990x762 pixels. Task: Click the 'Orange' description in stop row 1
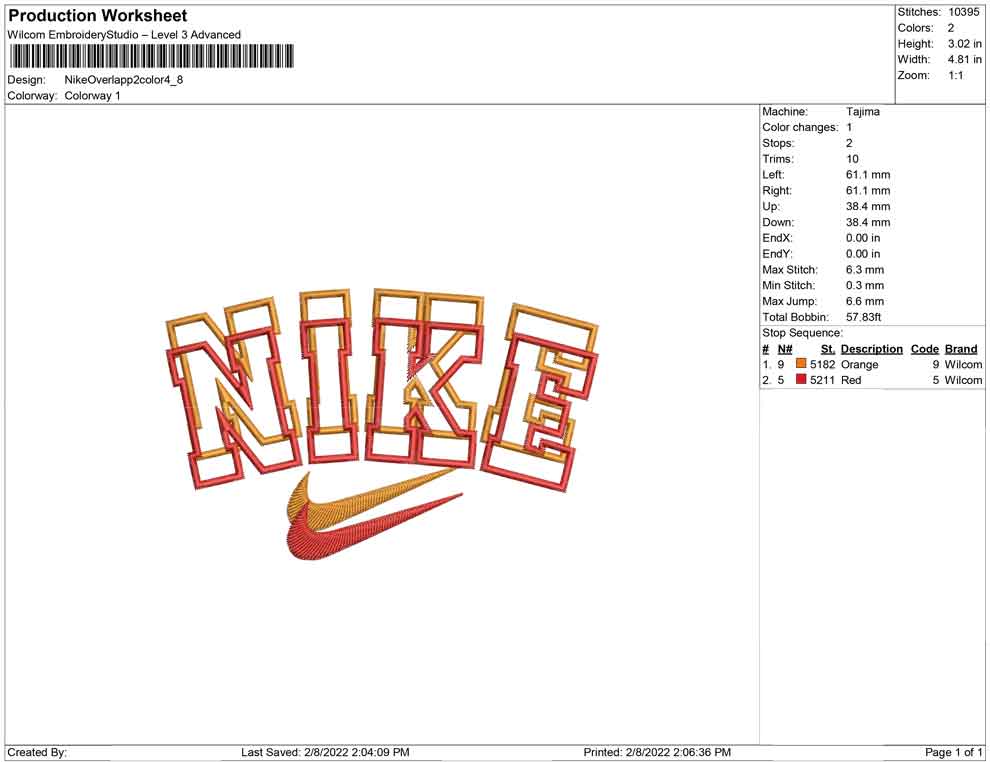coord(859,364)
